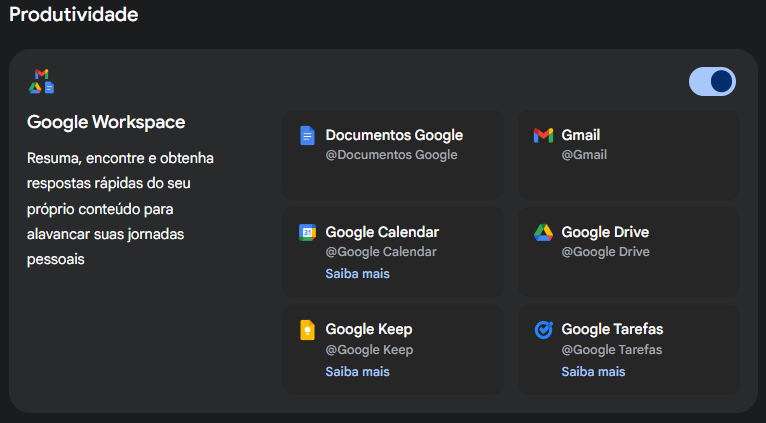Open Saiba mais under Google Keep
This screenshot has width=766, height=423.
click(x=357, y=372)
